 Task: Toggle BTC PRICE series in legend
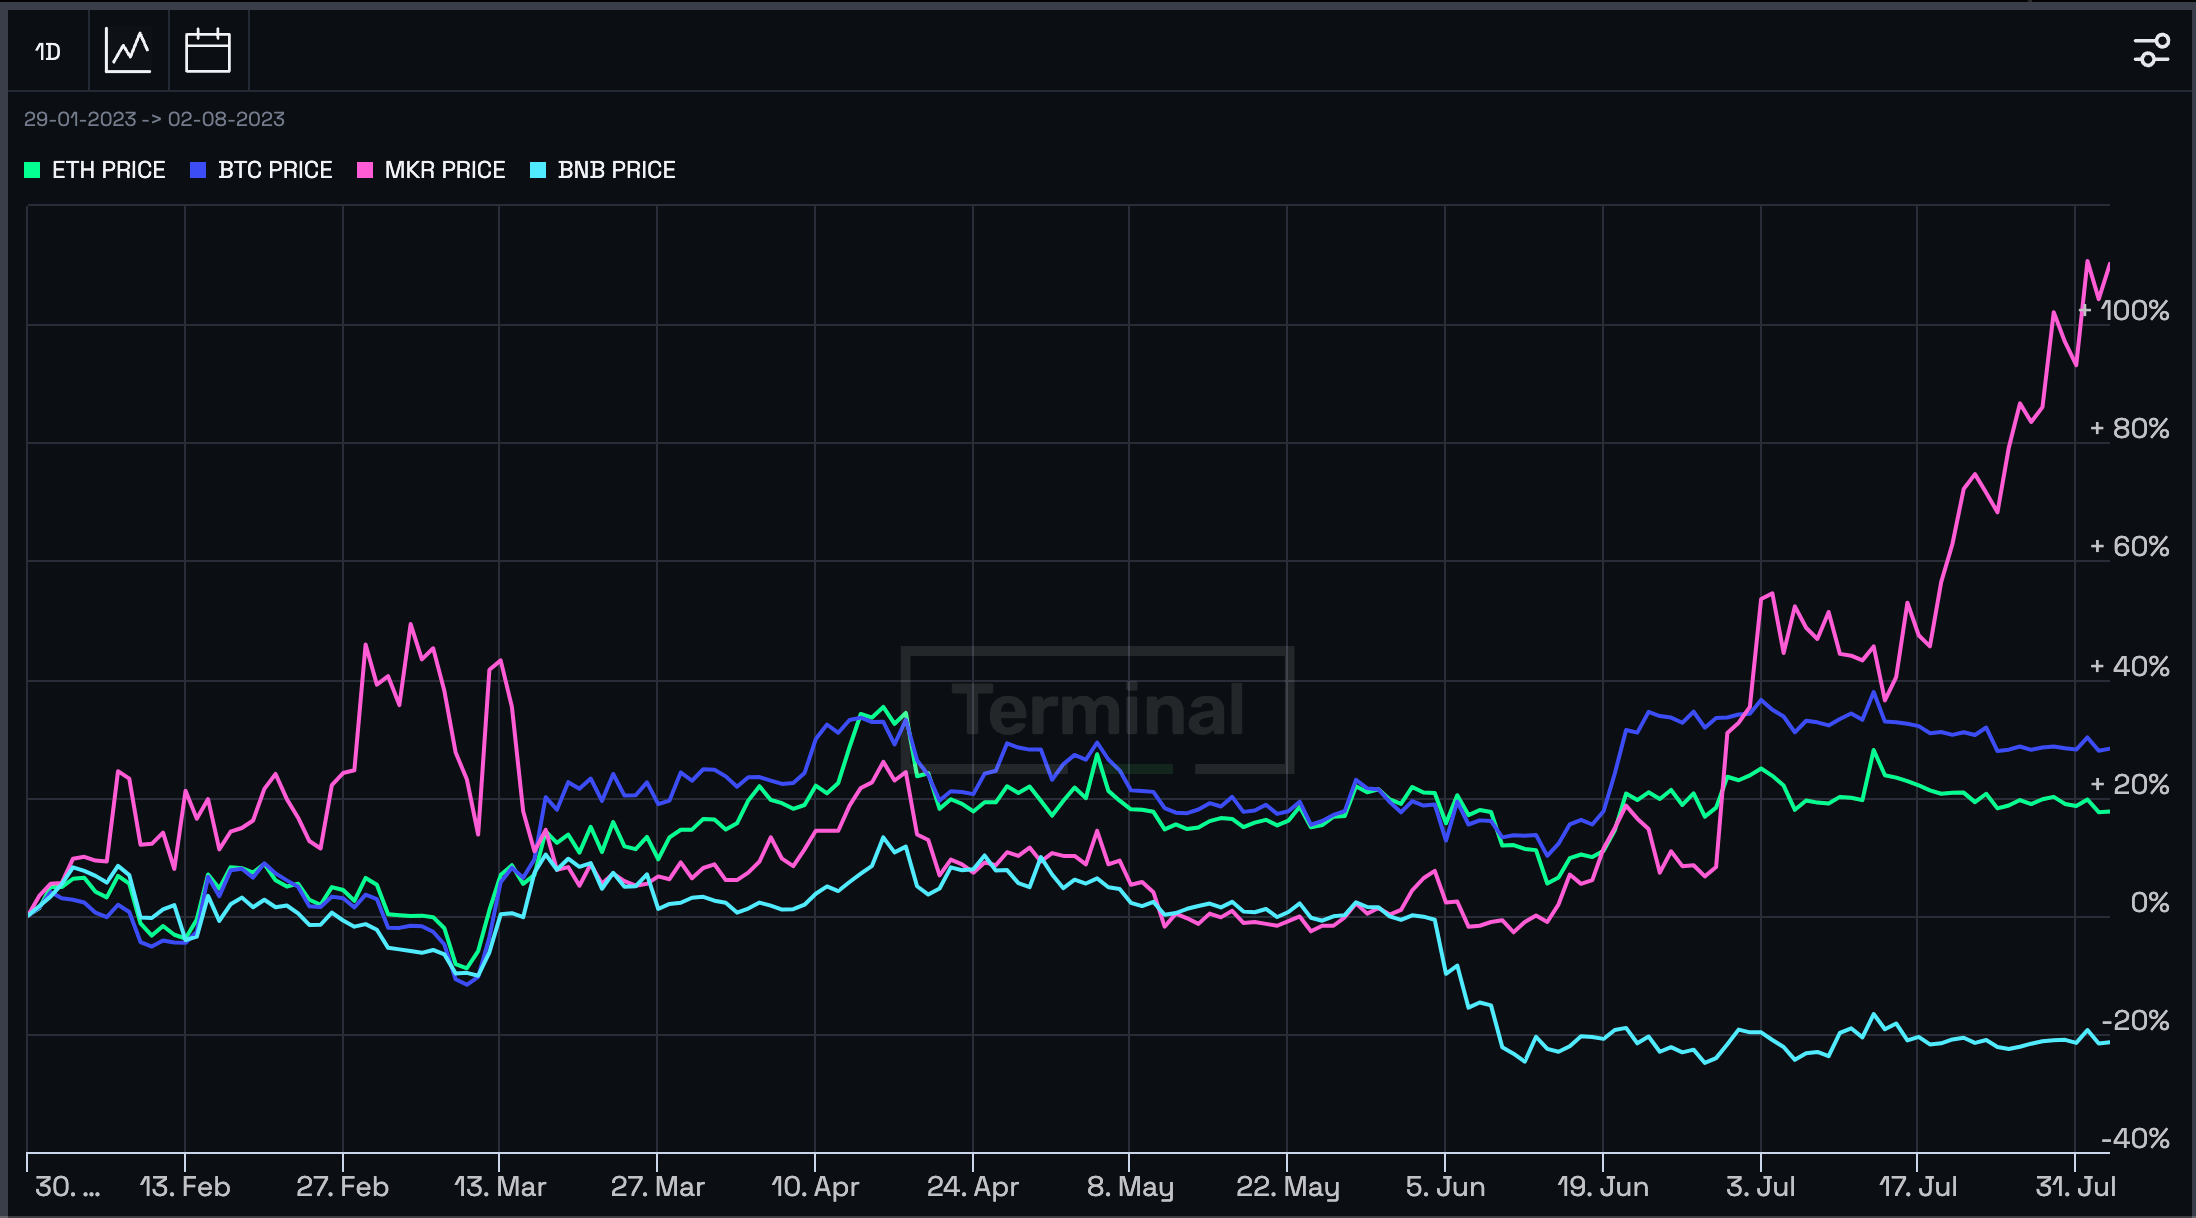pos(261,170)
